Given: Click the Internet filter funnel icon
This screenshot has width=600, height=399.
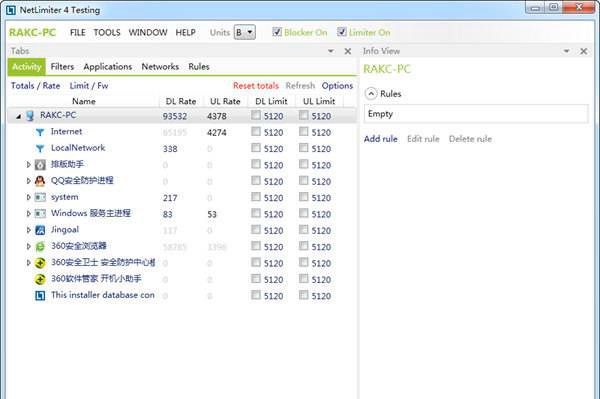Looking at the screenshot, I should [40, 132].
